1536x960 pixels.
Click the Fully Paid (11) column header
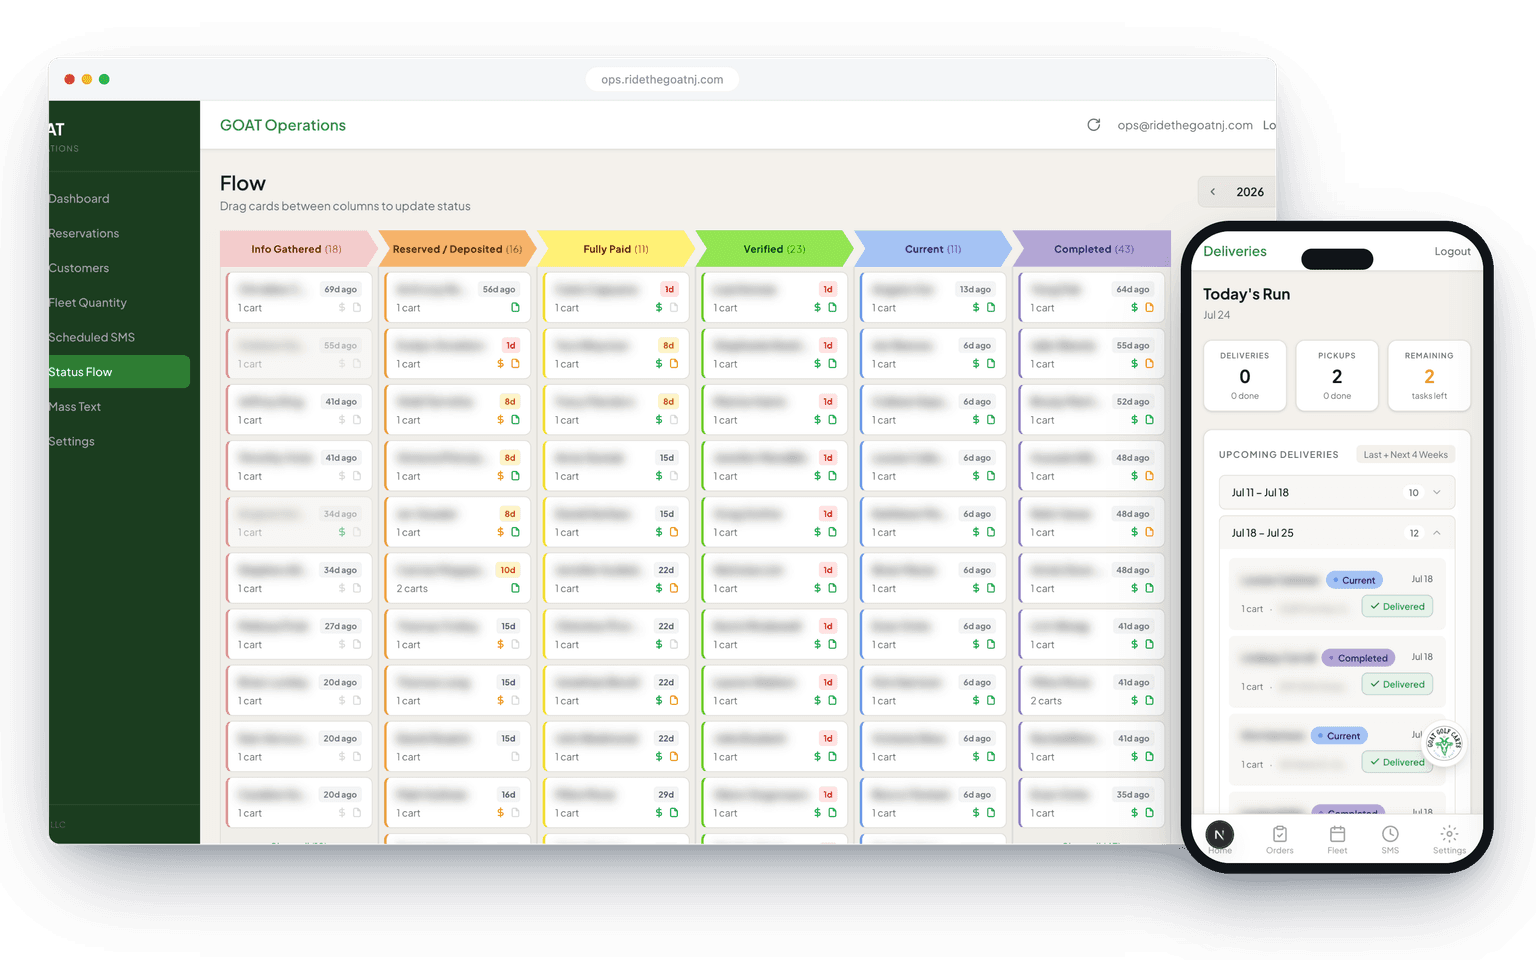[616, 249]
